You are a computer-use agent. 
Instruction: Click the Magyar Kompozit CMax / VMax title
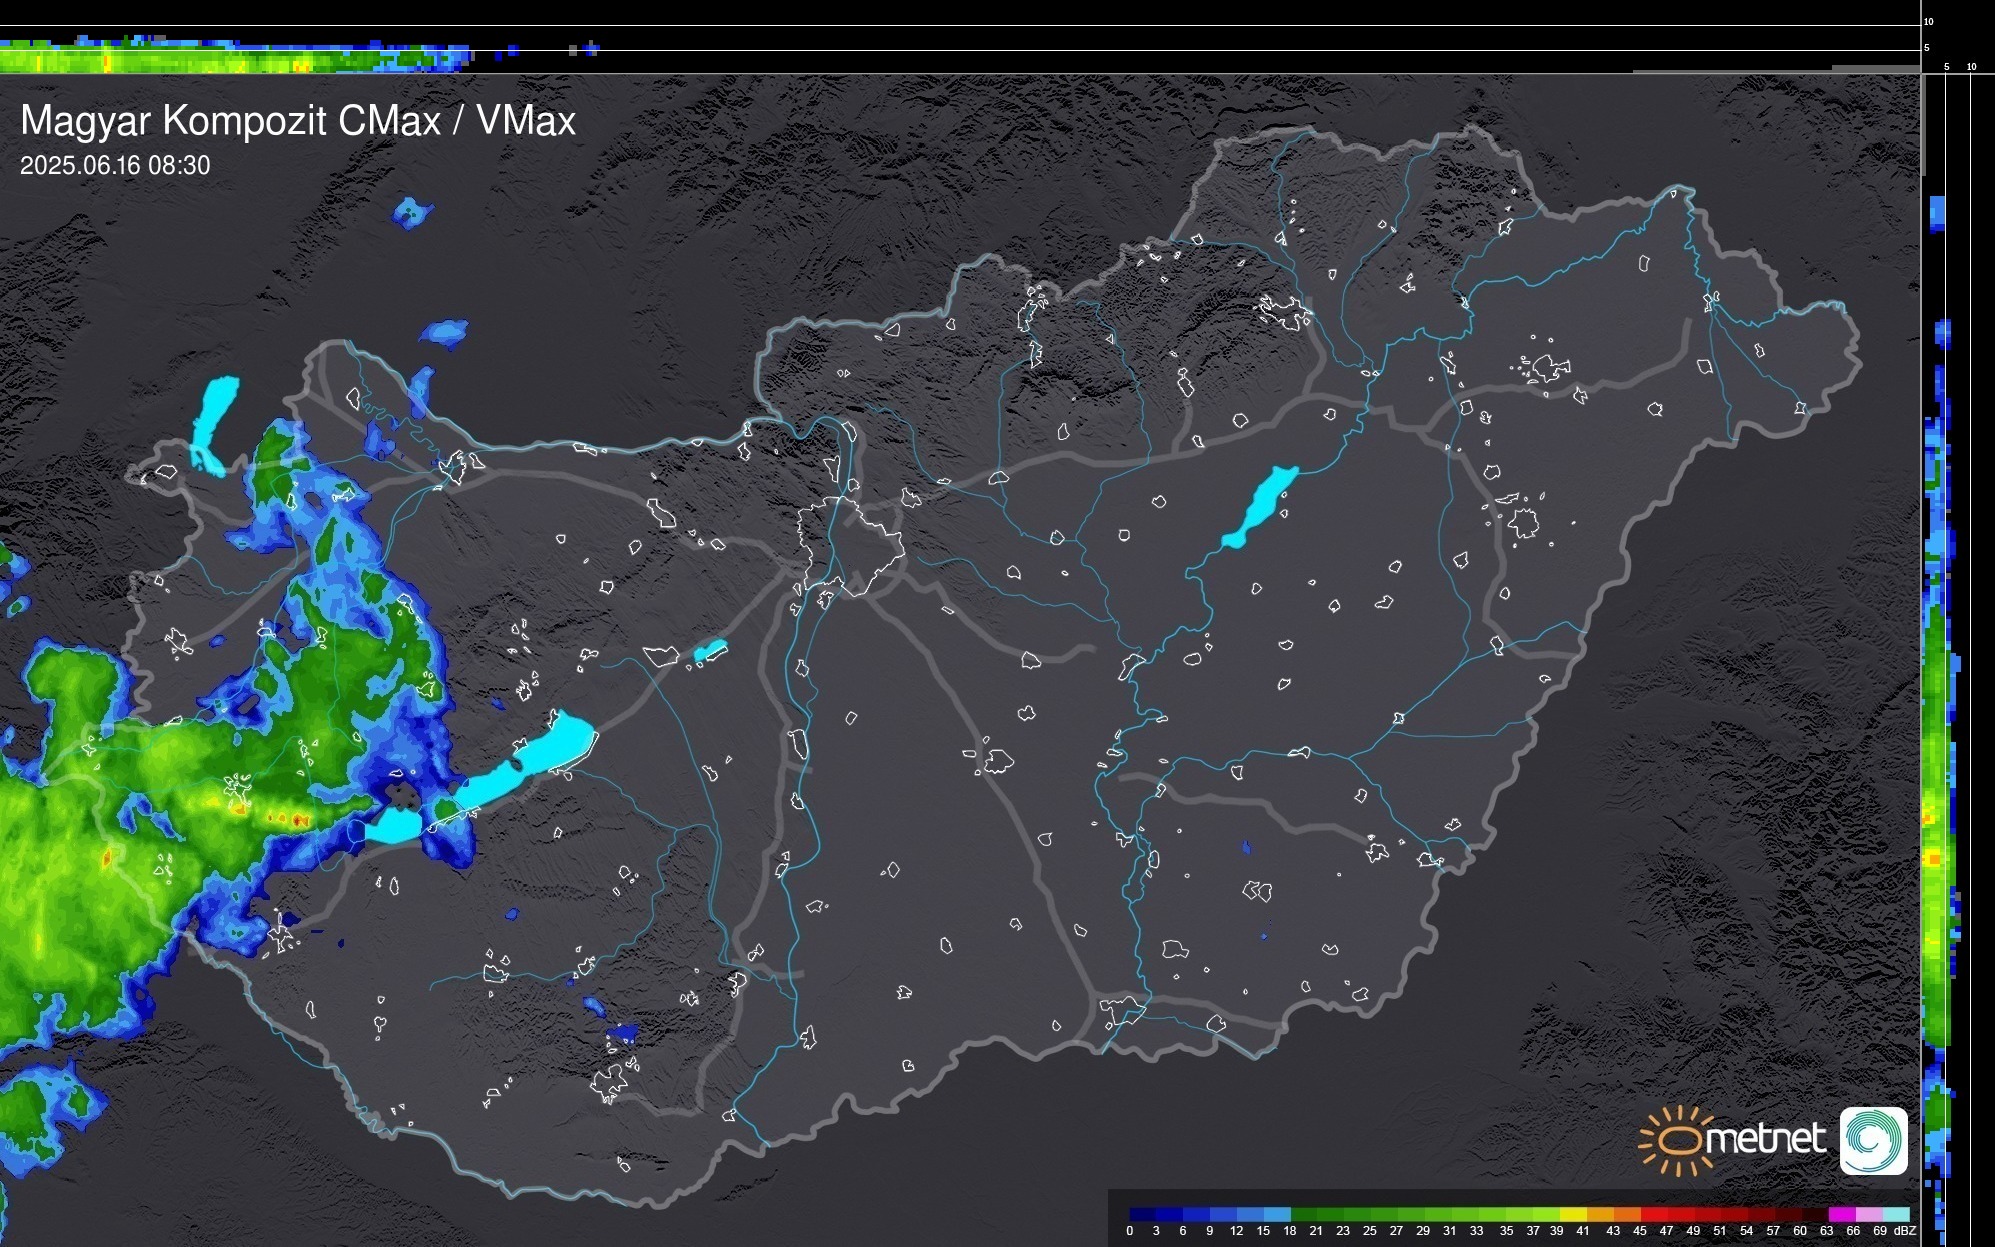(298, 121)
